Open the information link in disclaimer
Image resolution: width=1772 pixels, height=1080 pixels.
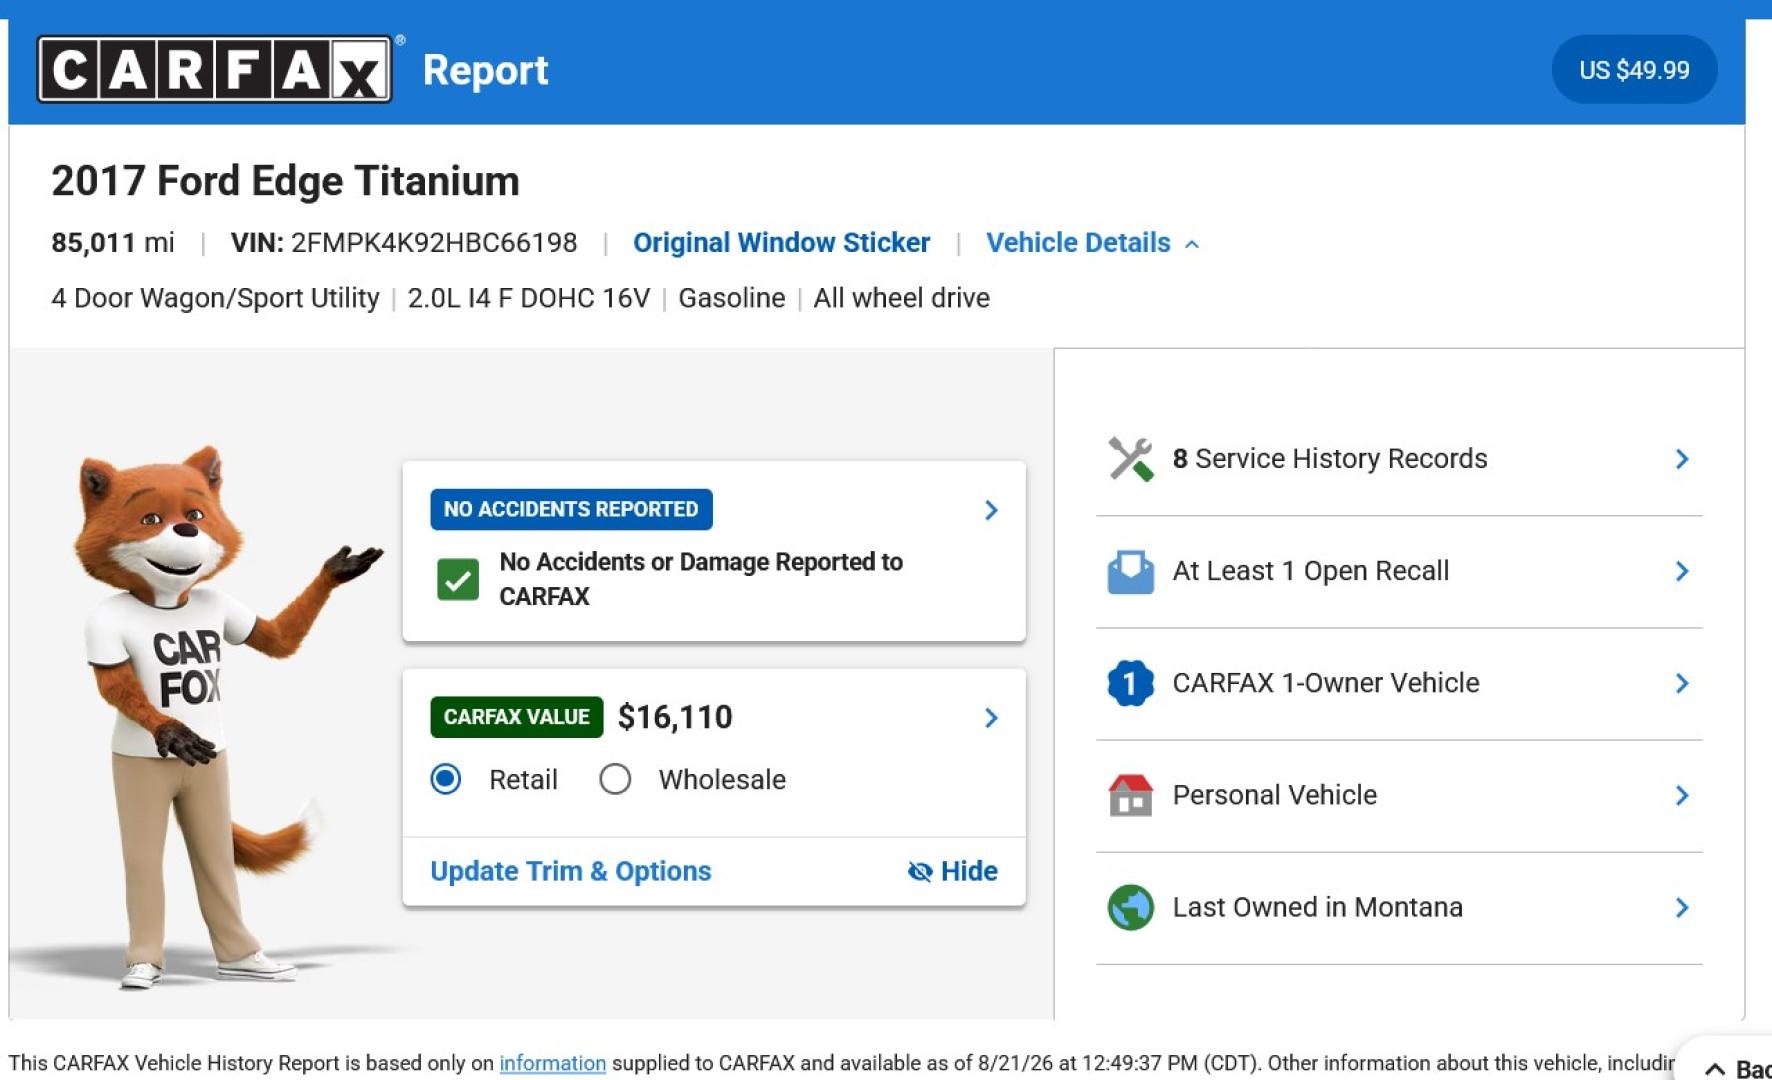[553, 1063]
